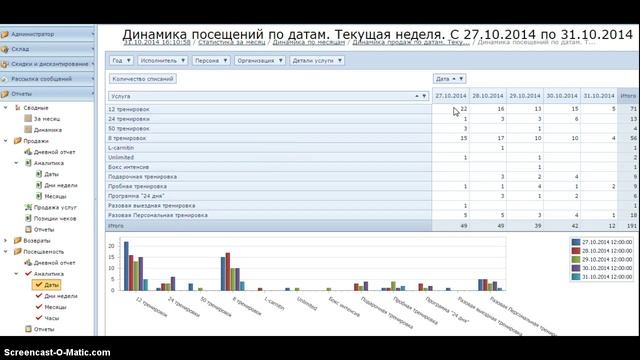Expand the Возвраты tree node
Screen dimensions: 640x360
[x=6, y=240]
